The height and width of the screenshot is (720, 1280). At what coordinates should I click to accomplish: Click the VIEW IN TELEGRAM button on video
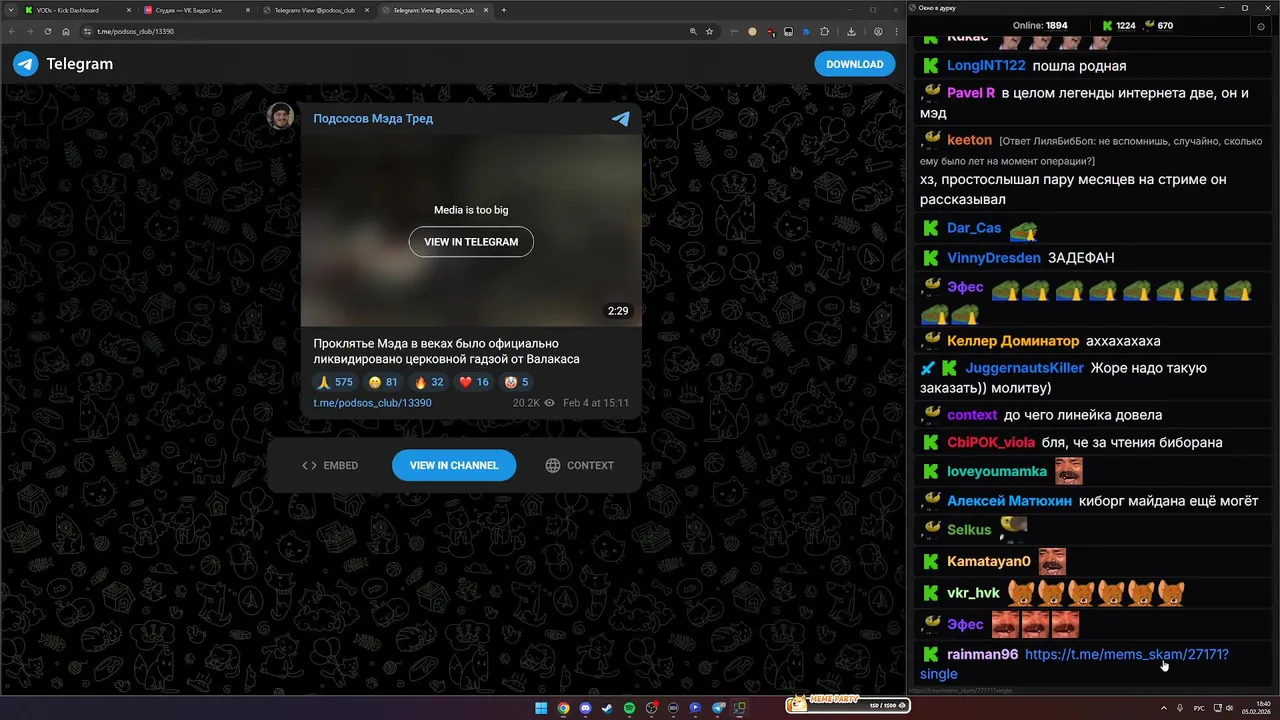pyautogui.click(x=471, y=241)
